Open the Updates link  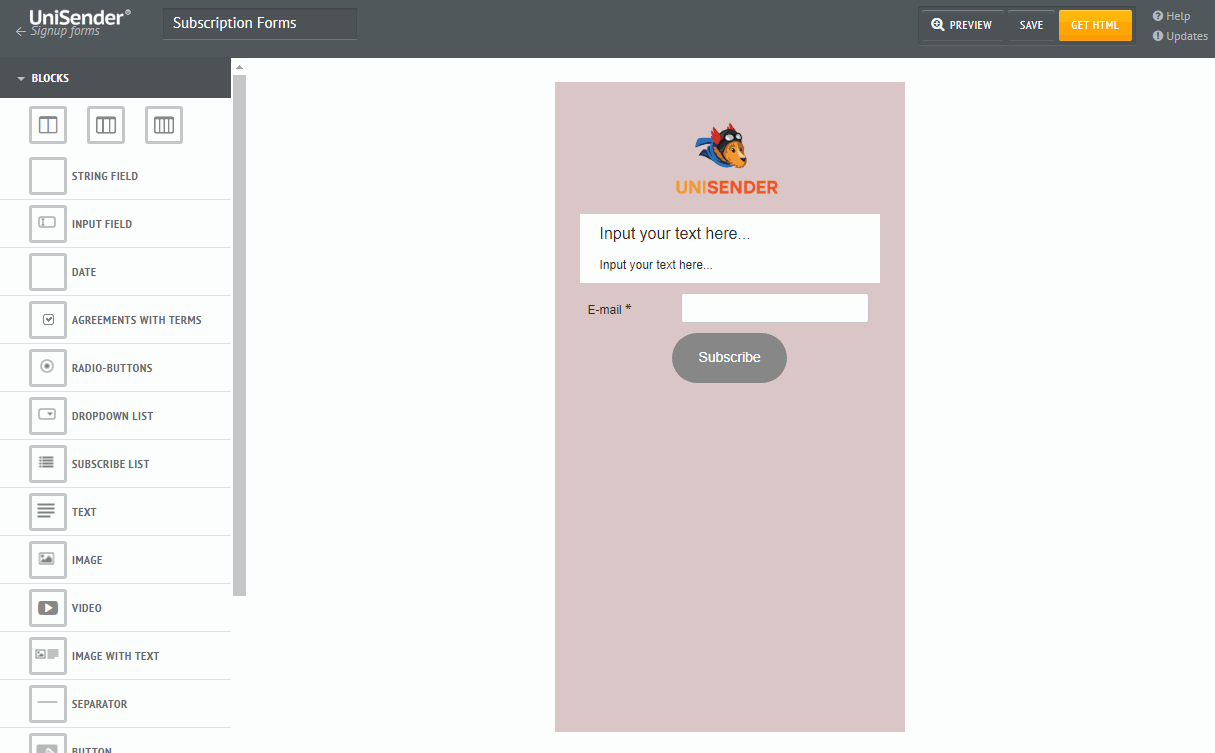[1180, 36]
